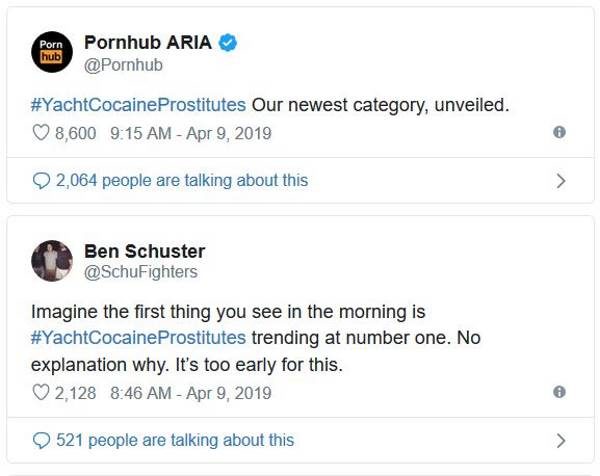Open info icon on Ben Schuster's tweet
The image size is (600, 476).
click(x=559, y=392)
